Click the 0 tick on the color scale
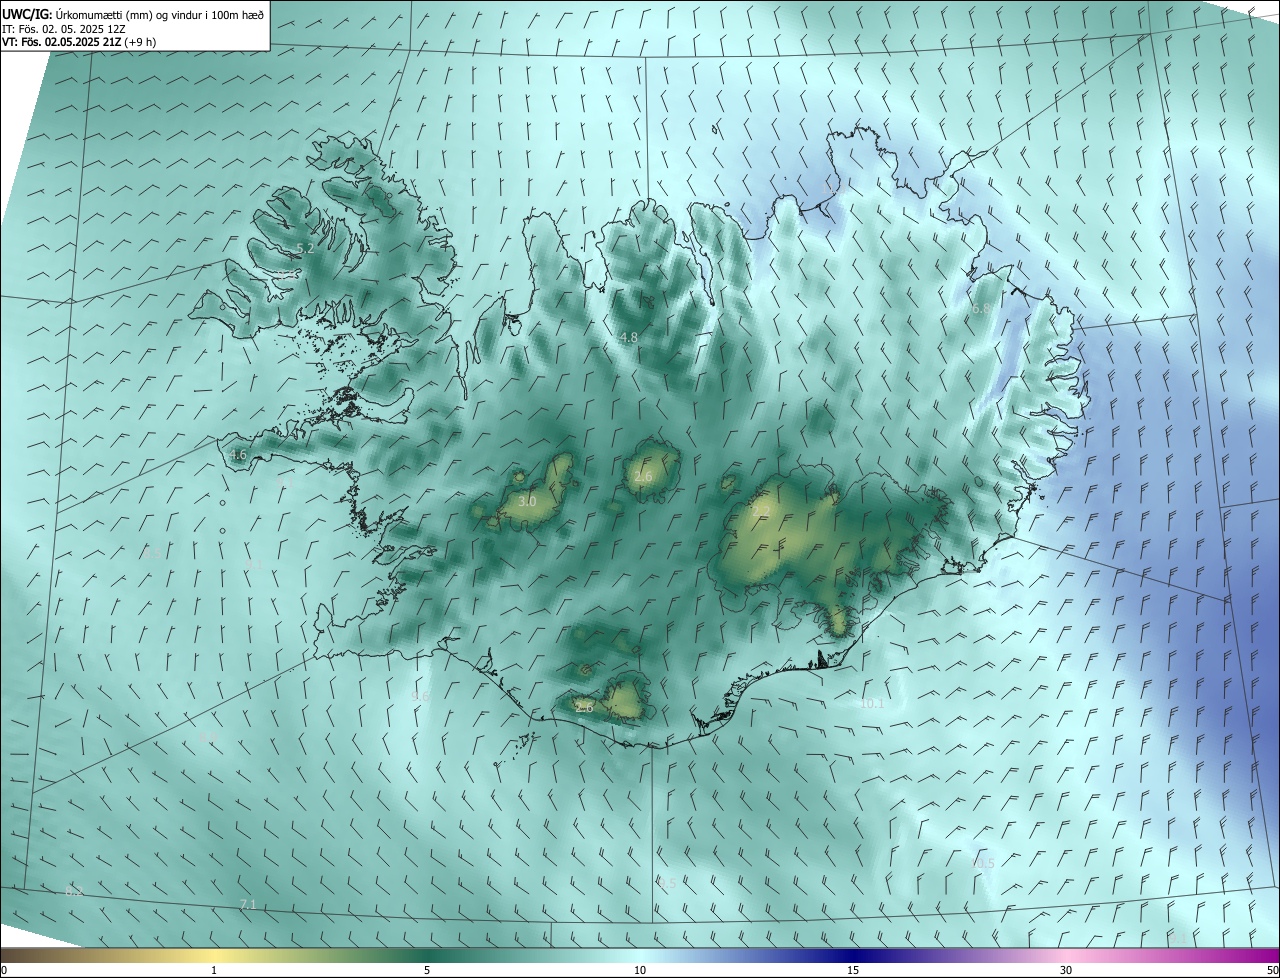 pos(4,970)
